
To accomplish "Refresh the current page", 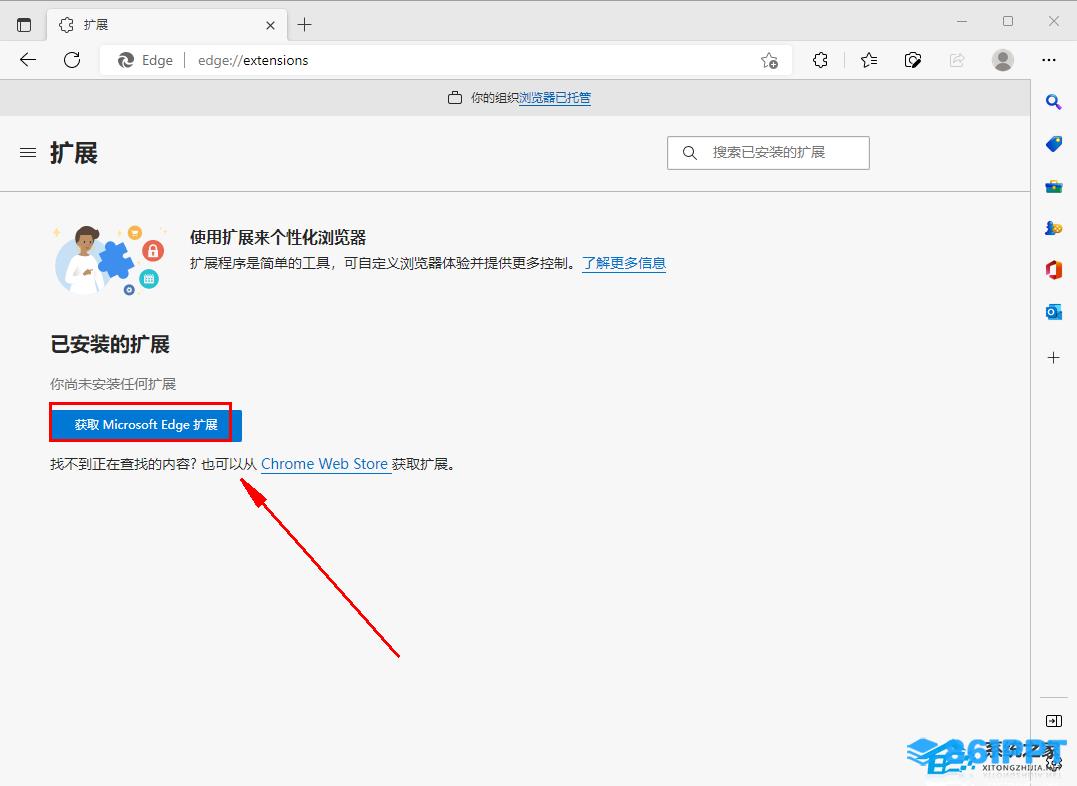I will (72, 60).
